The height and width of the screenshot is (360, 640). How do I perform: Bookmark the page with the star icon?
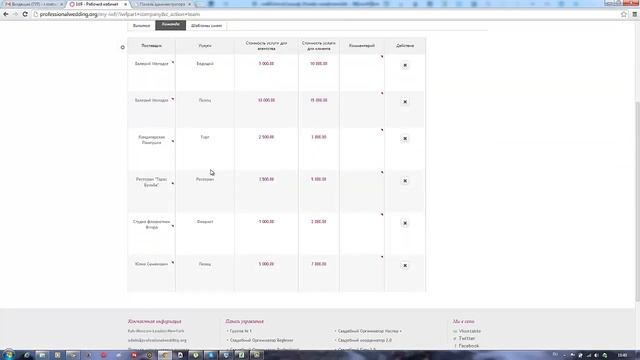point(624,14)
